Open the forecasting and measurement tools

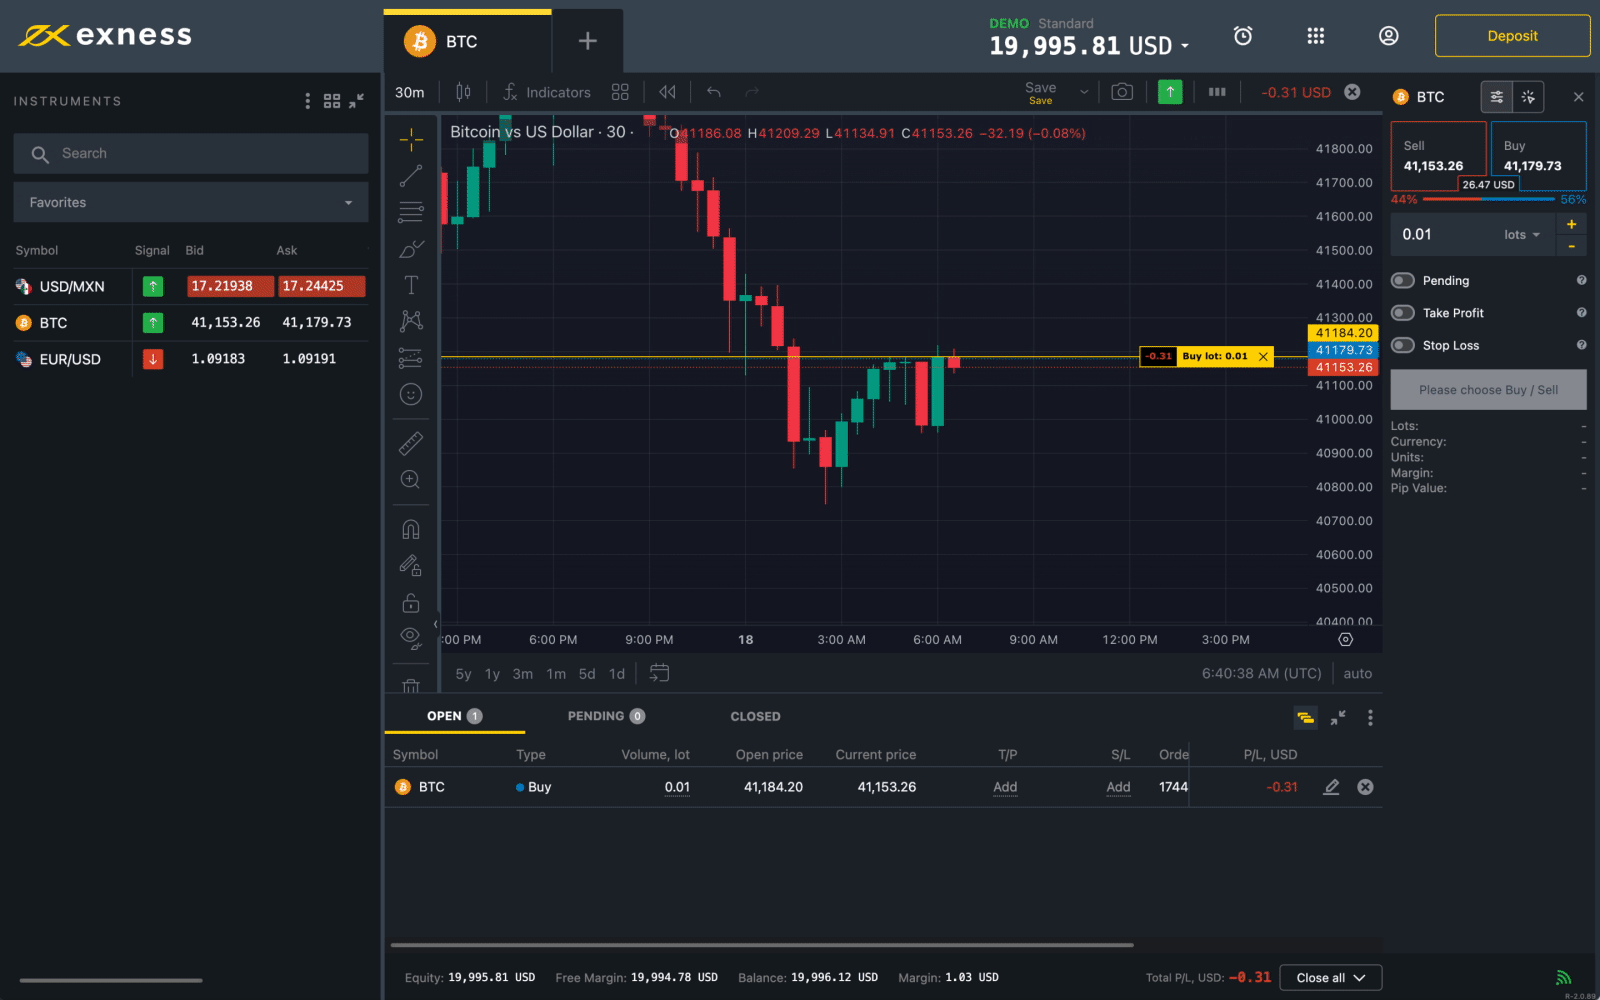tap(411, 357)
